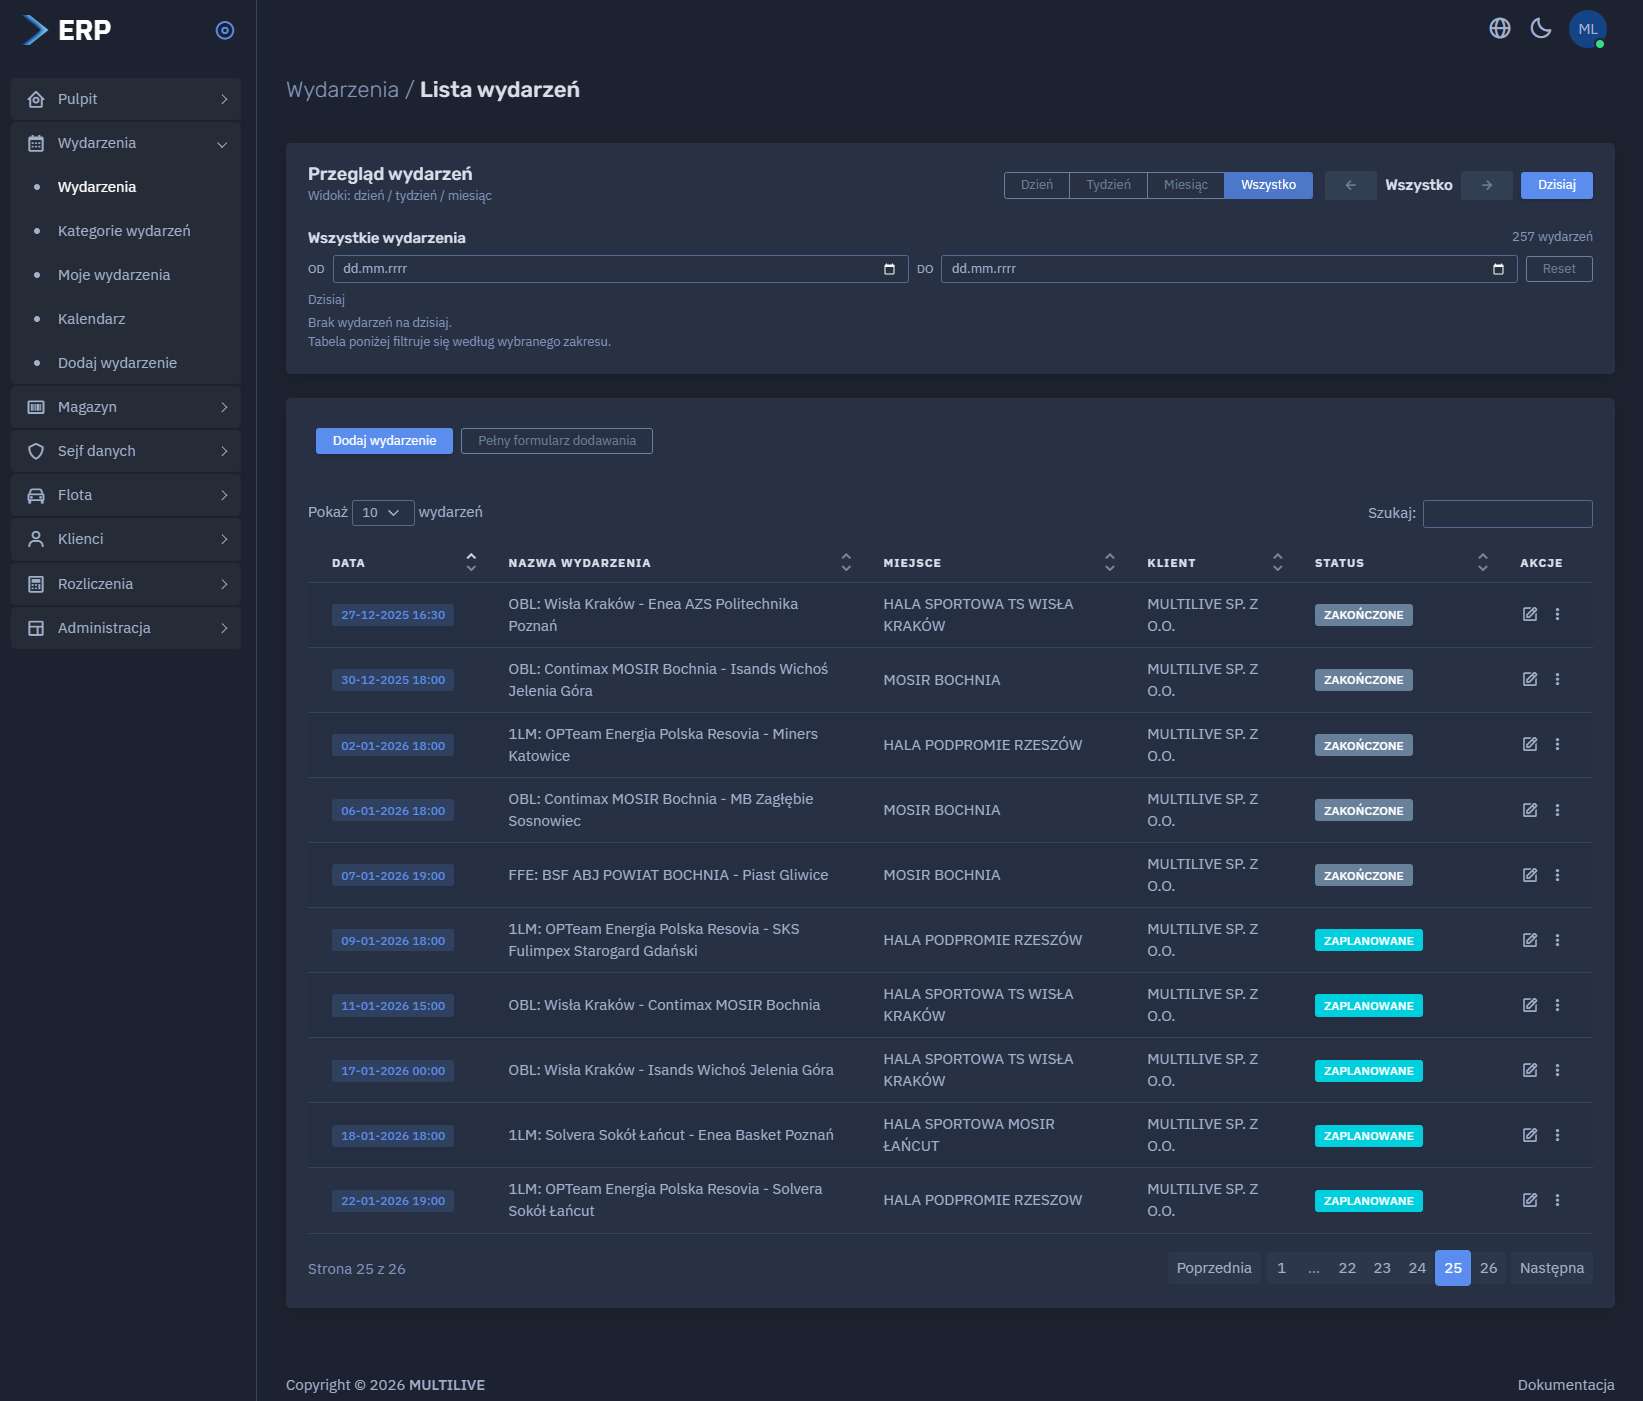Viewport: 1643px width, 1401px height.
Task: Toggle dark mode with the moon icon
Action: click(1541, 29)
